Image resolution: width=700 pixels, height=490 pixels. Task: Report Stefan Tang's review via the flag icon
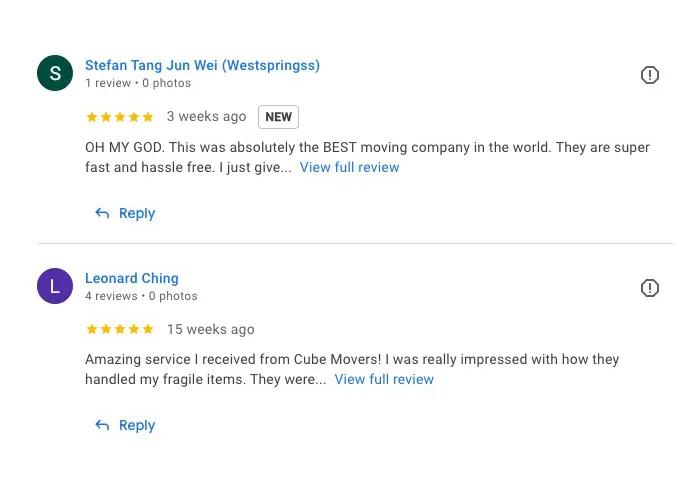650,75
